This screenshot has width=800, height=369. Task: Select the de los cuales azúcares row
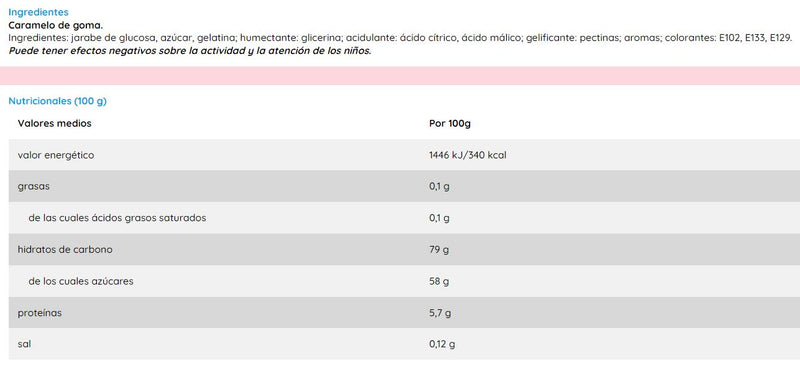(404, 281)
